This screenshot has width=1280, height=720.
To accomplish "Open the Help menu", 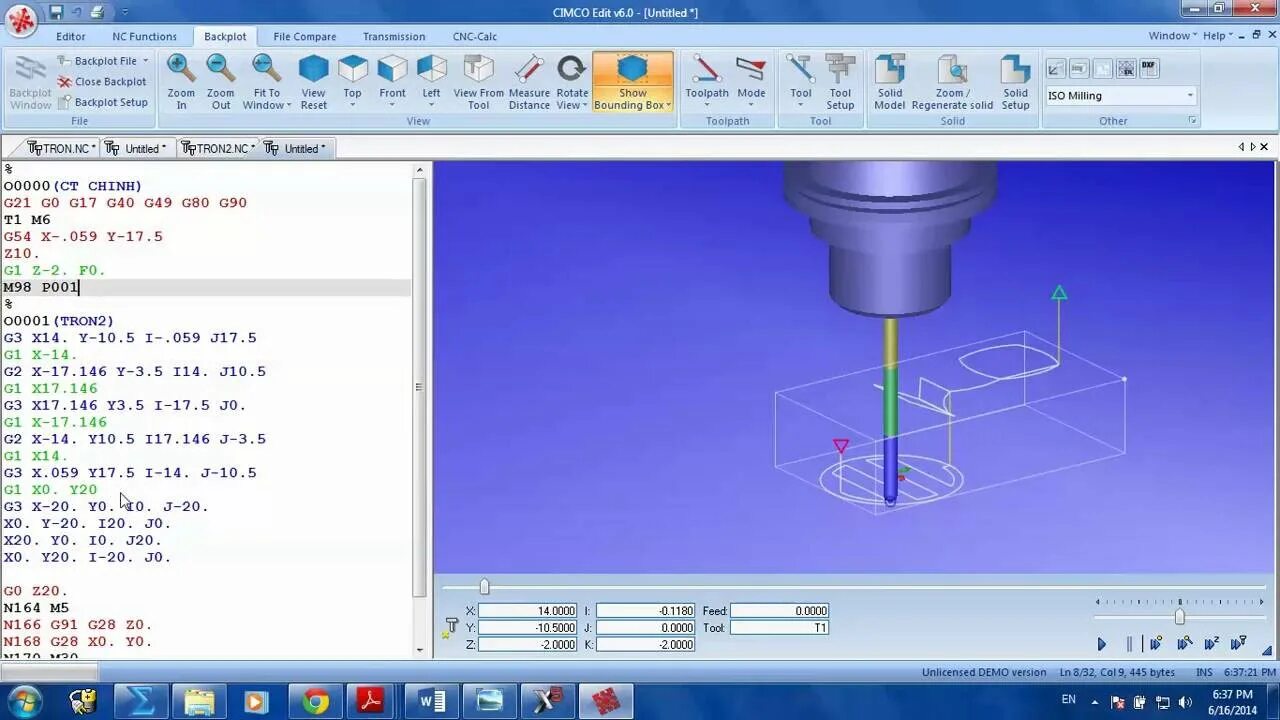I will (1219, 36).
